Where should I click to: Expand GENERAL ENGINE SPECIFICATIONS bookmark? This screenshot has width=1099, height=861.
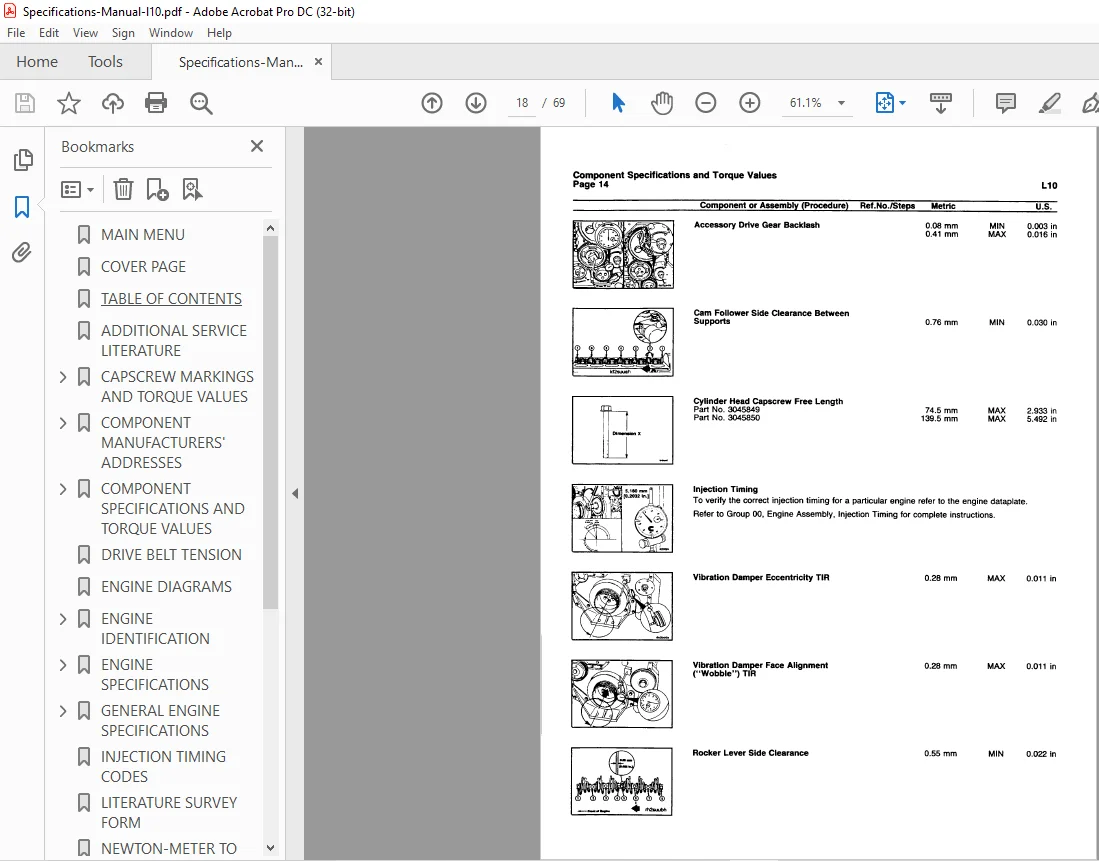tap(63, 711)
